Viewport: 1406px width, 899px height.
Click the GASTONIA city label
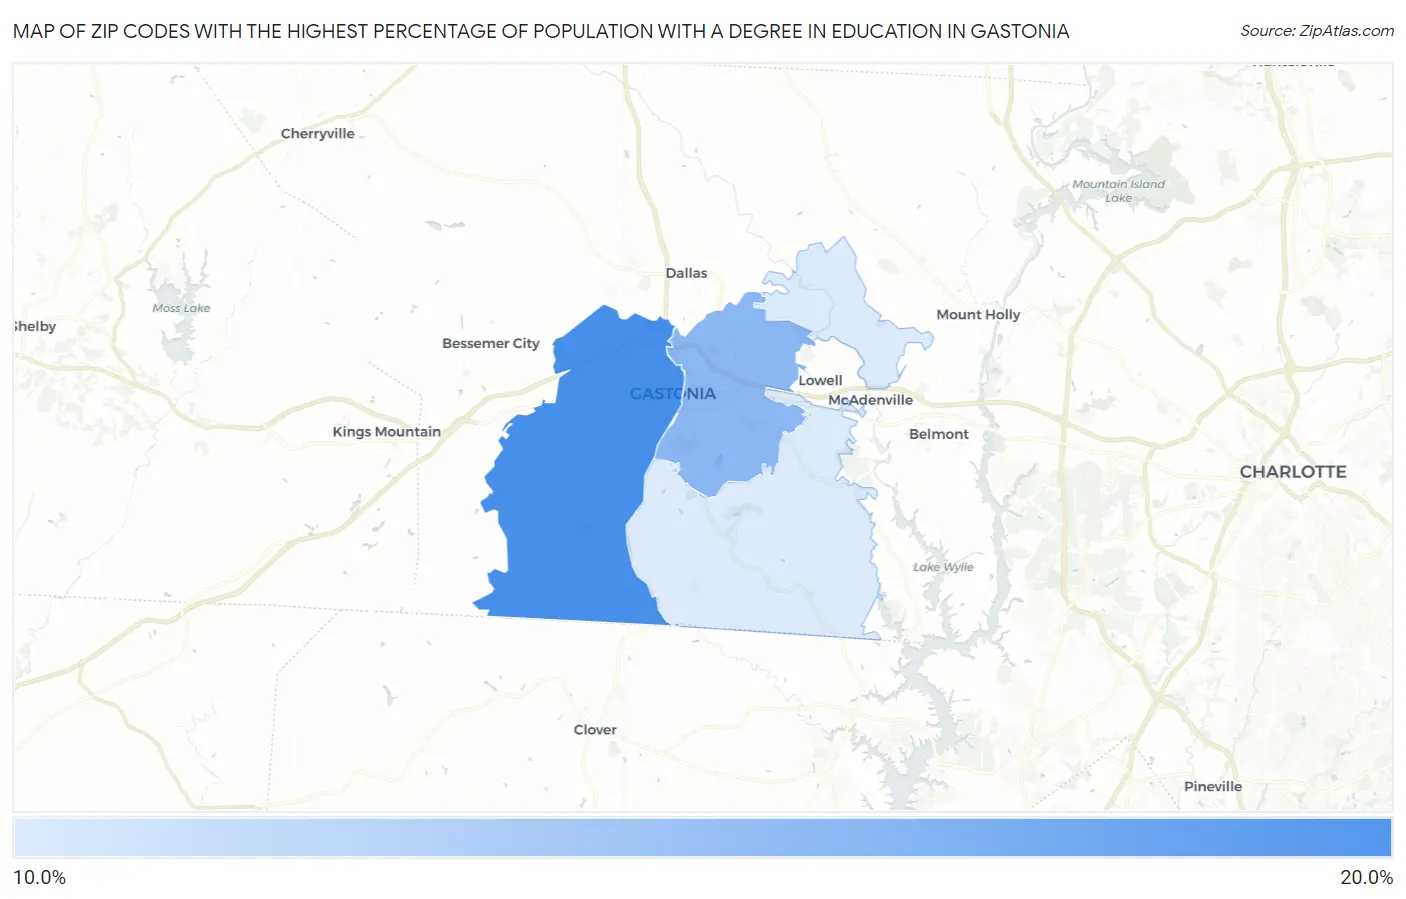point(672,393)
